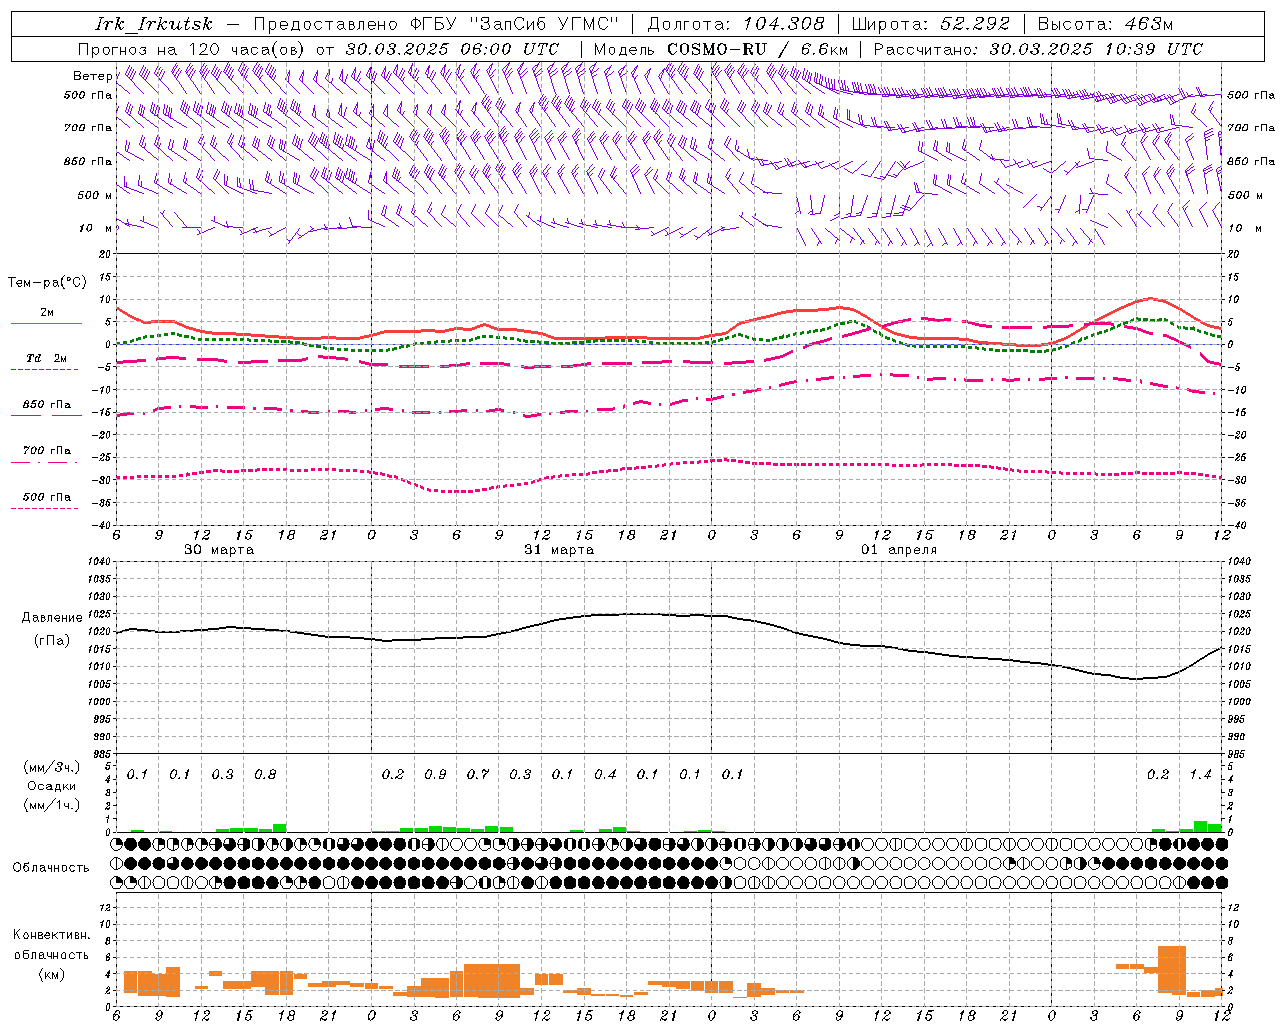Viewport: 1280px width, 1024px height.
Task: Click the "500 м" wind level label on left
Action: click(95, 195)
